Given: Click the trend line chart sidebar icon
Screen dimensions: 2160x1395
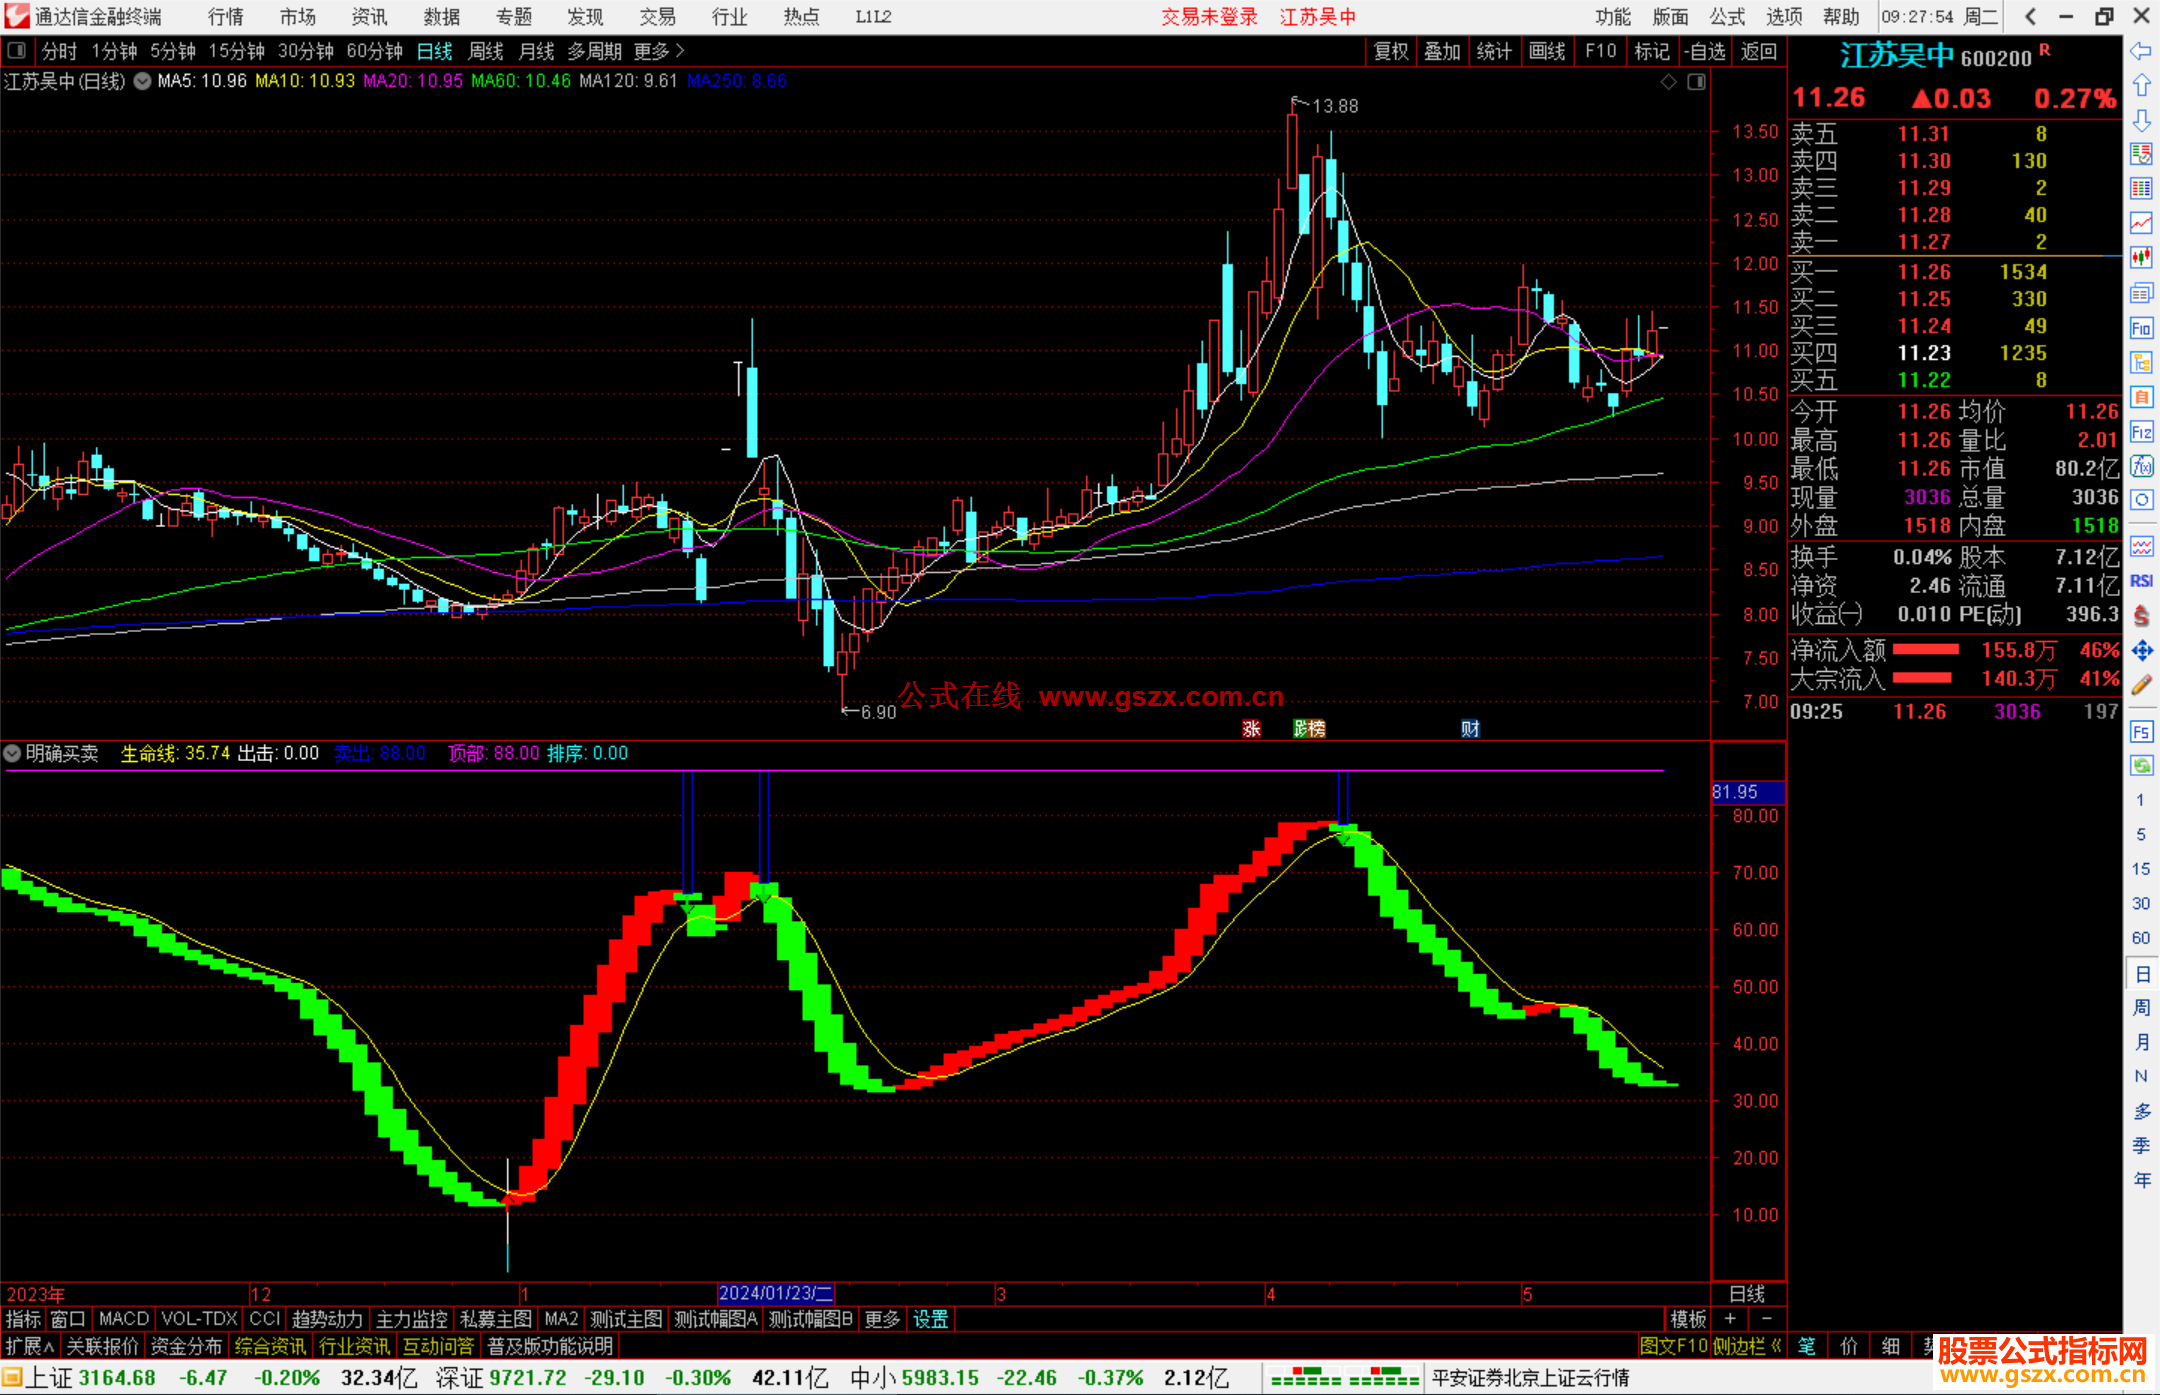Looking at the screenshot, I should coord(2141,223).
